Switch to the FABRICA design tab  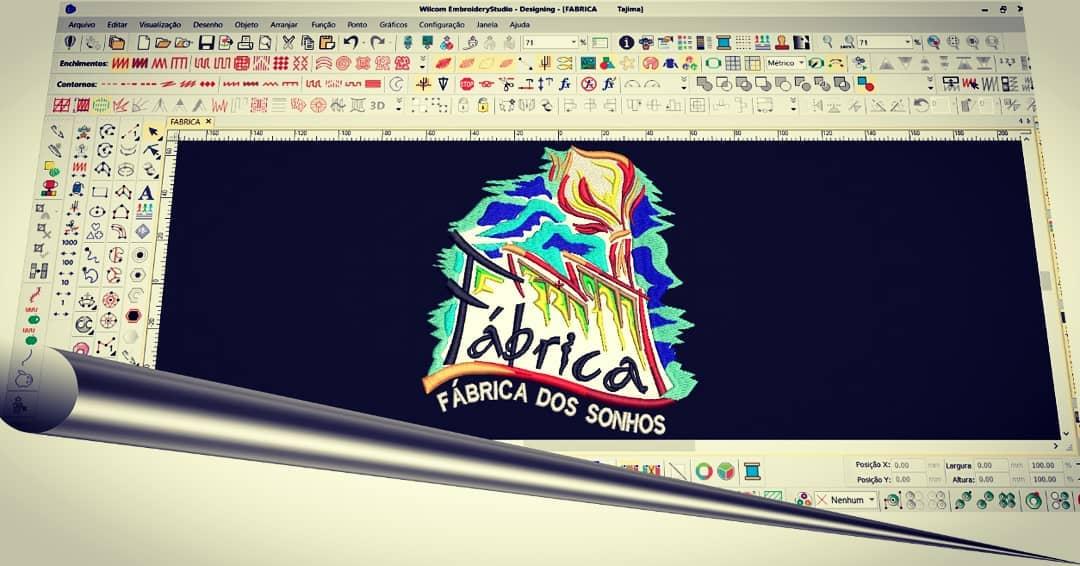coord(185,122)
